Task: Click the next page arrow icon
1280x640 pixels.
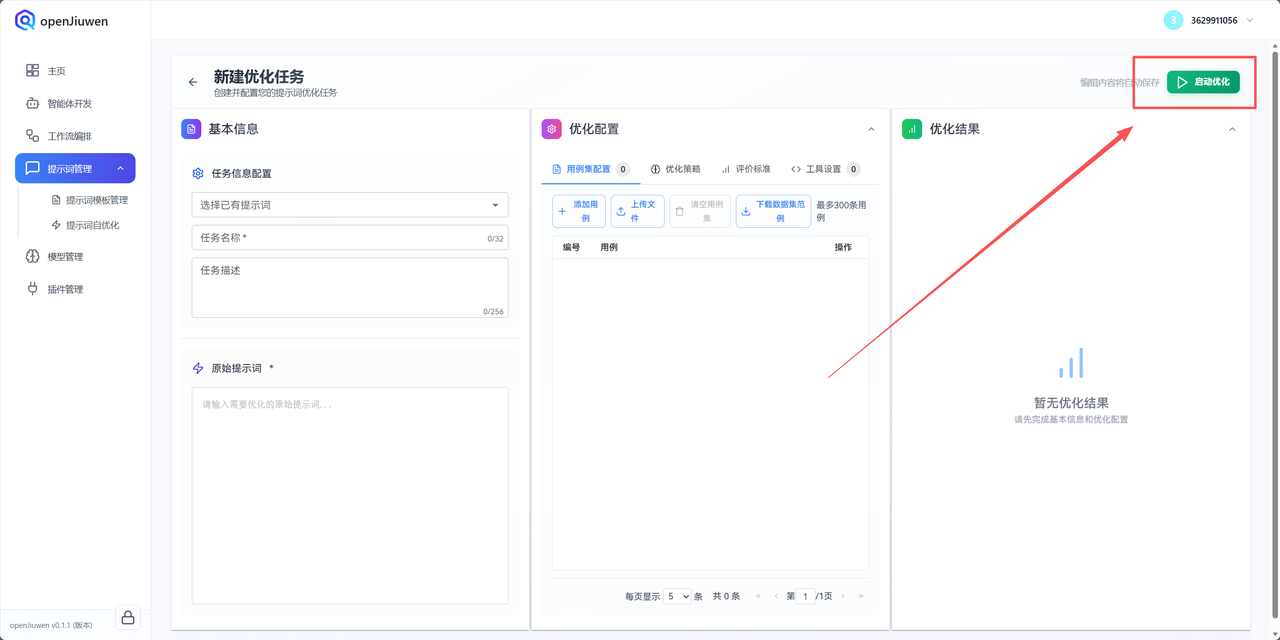Action: point(843,596)
